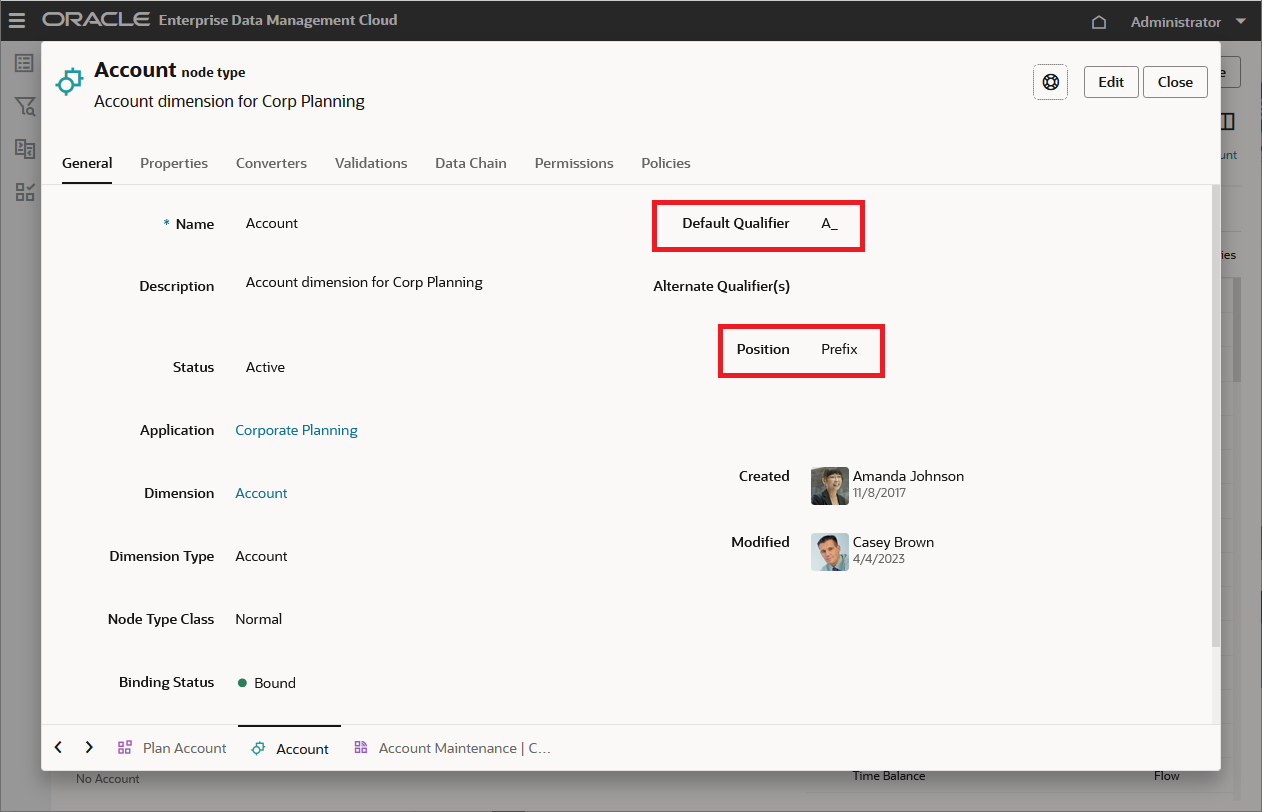Go to Home via house icon
The width and height of the screenshot is (1262, 812).
(1099, 21)
